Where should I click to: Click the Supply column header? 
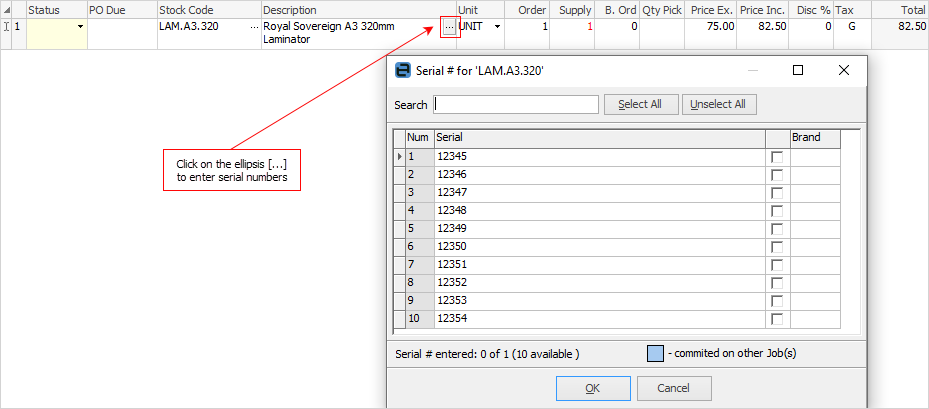click(x=572, y=10)
